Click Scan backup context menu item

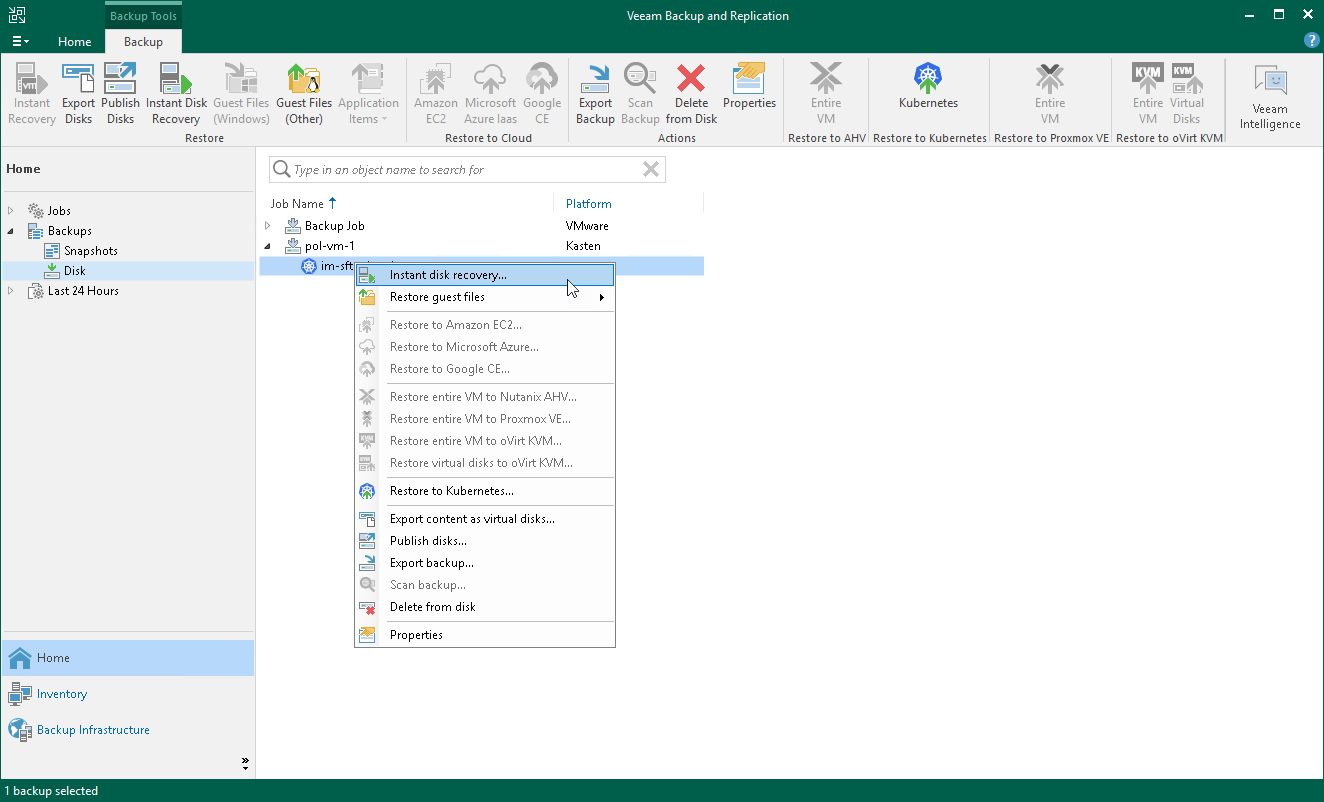coord(485,585)
